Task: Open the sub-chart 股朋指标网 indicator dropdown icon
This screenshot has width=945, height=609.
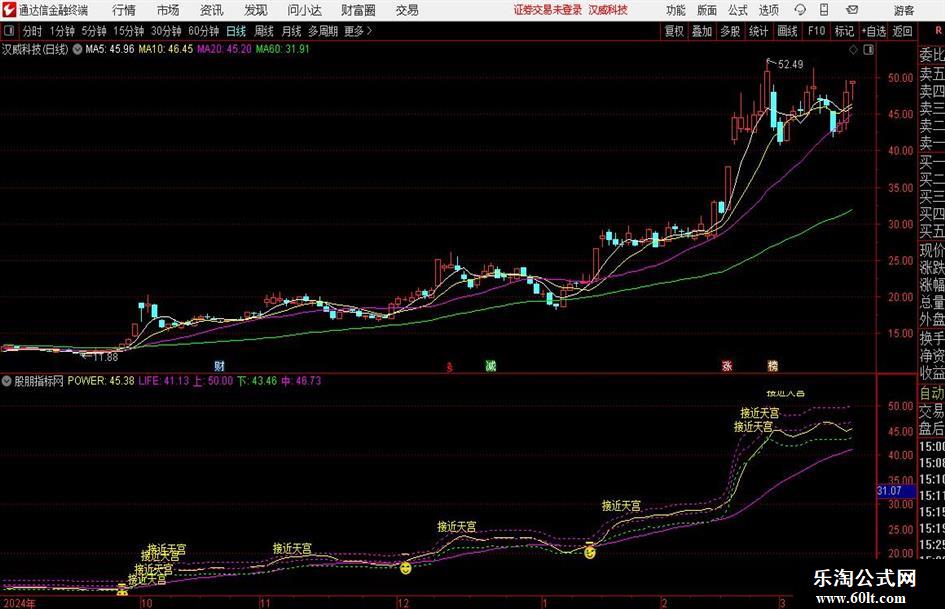Action: pyautogui.click(x=7, y=381)
